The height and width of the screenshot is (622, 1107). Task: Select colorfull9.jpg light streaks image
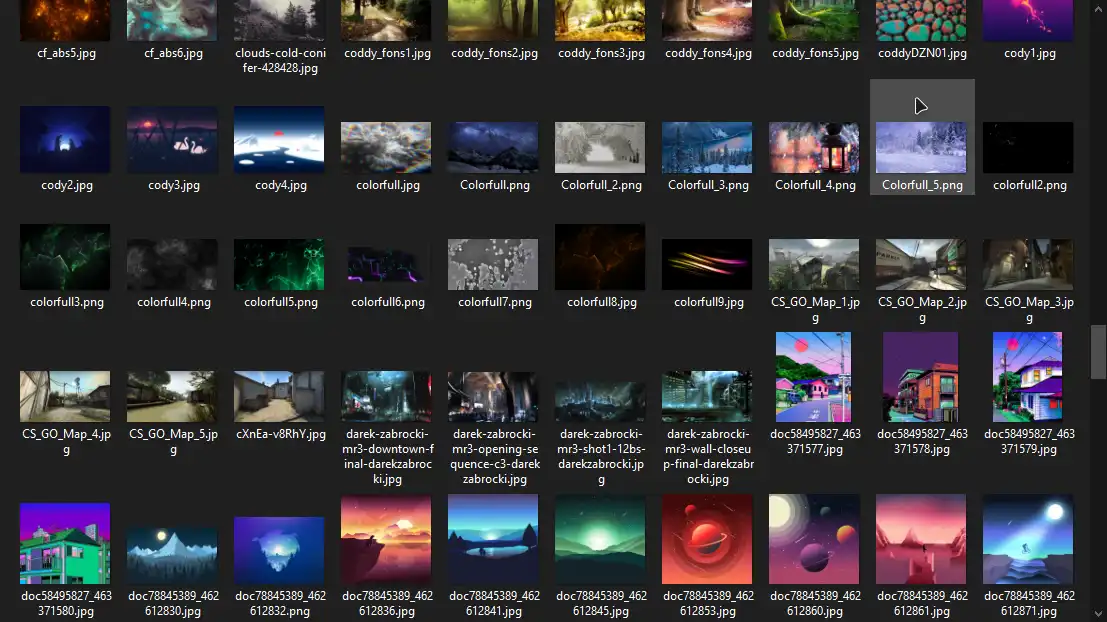707,264
